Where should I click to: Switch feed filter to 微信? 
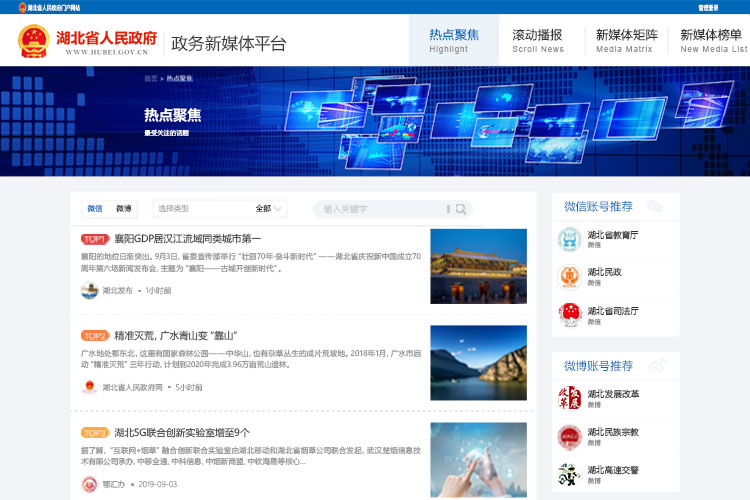tap(95, 209)
